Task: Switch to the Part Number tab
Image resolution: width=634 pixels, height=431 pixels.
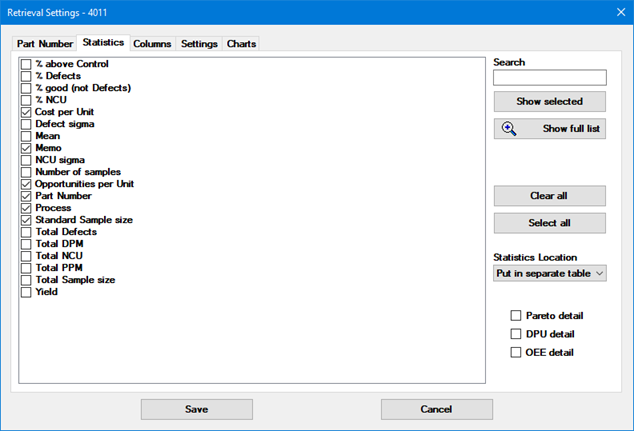Action: coord(45,44)
